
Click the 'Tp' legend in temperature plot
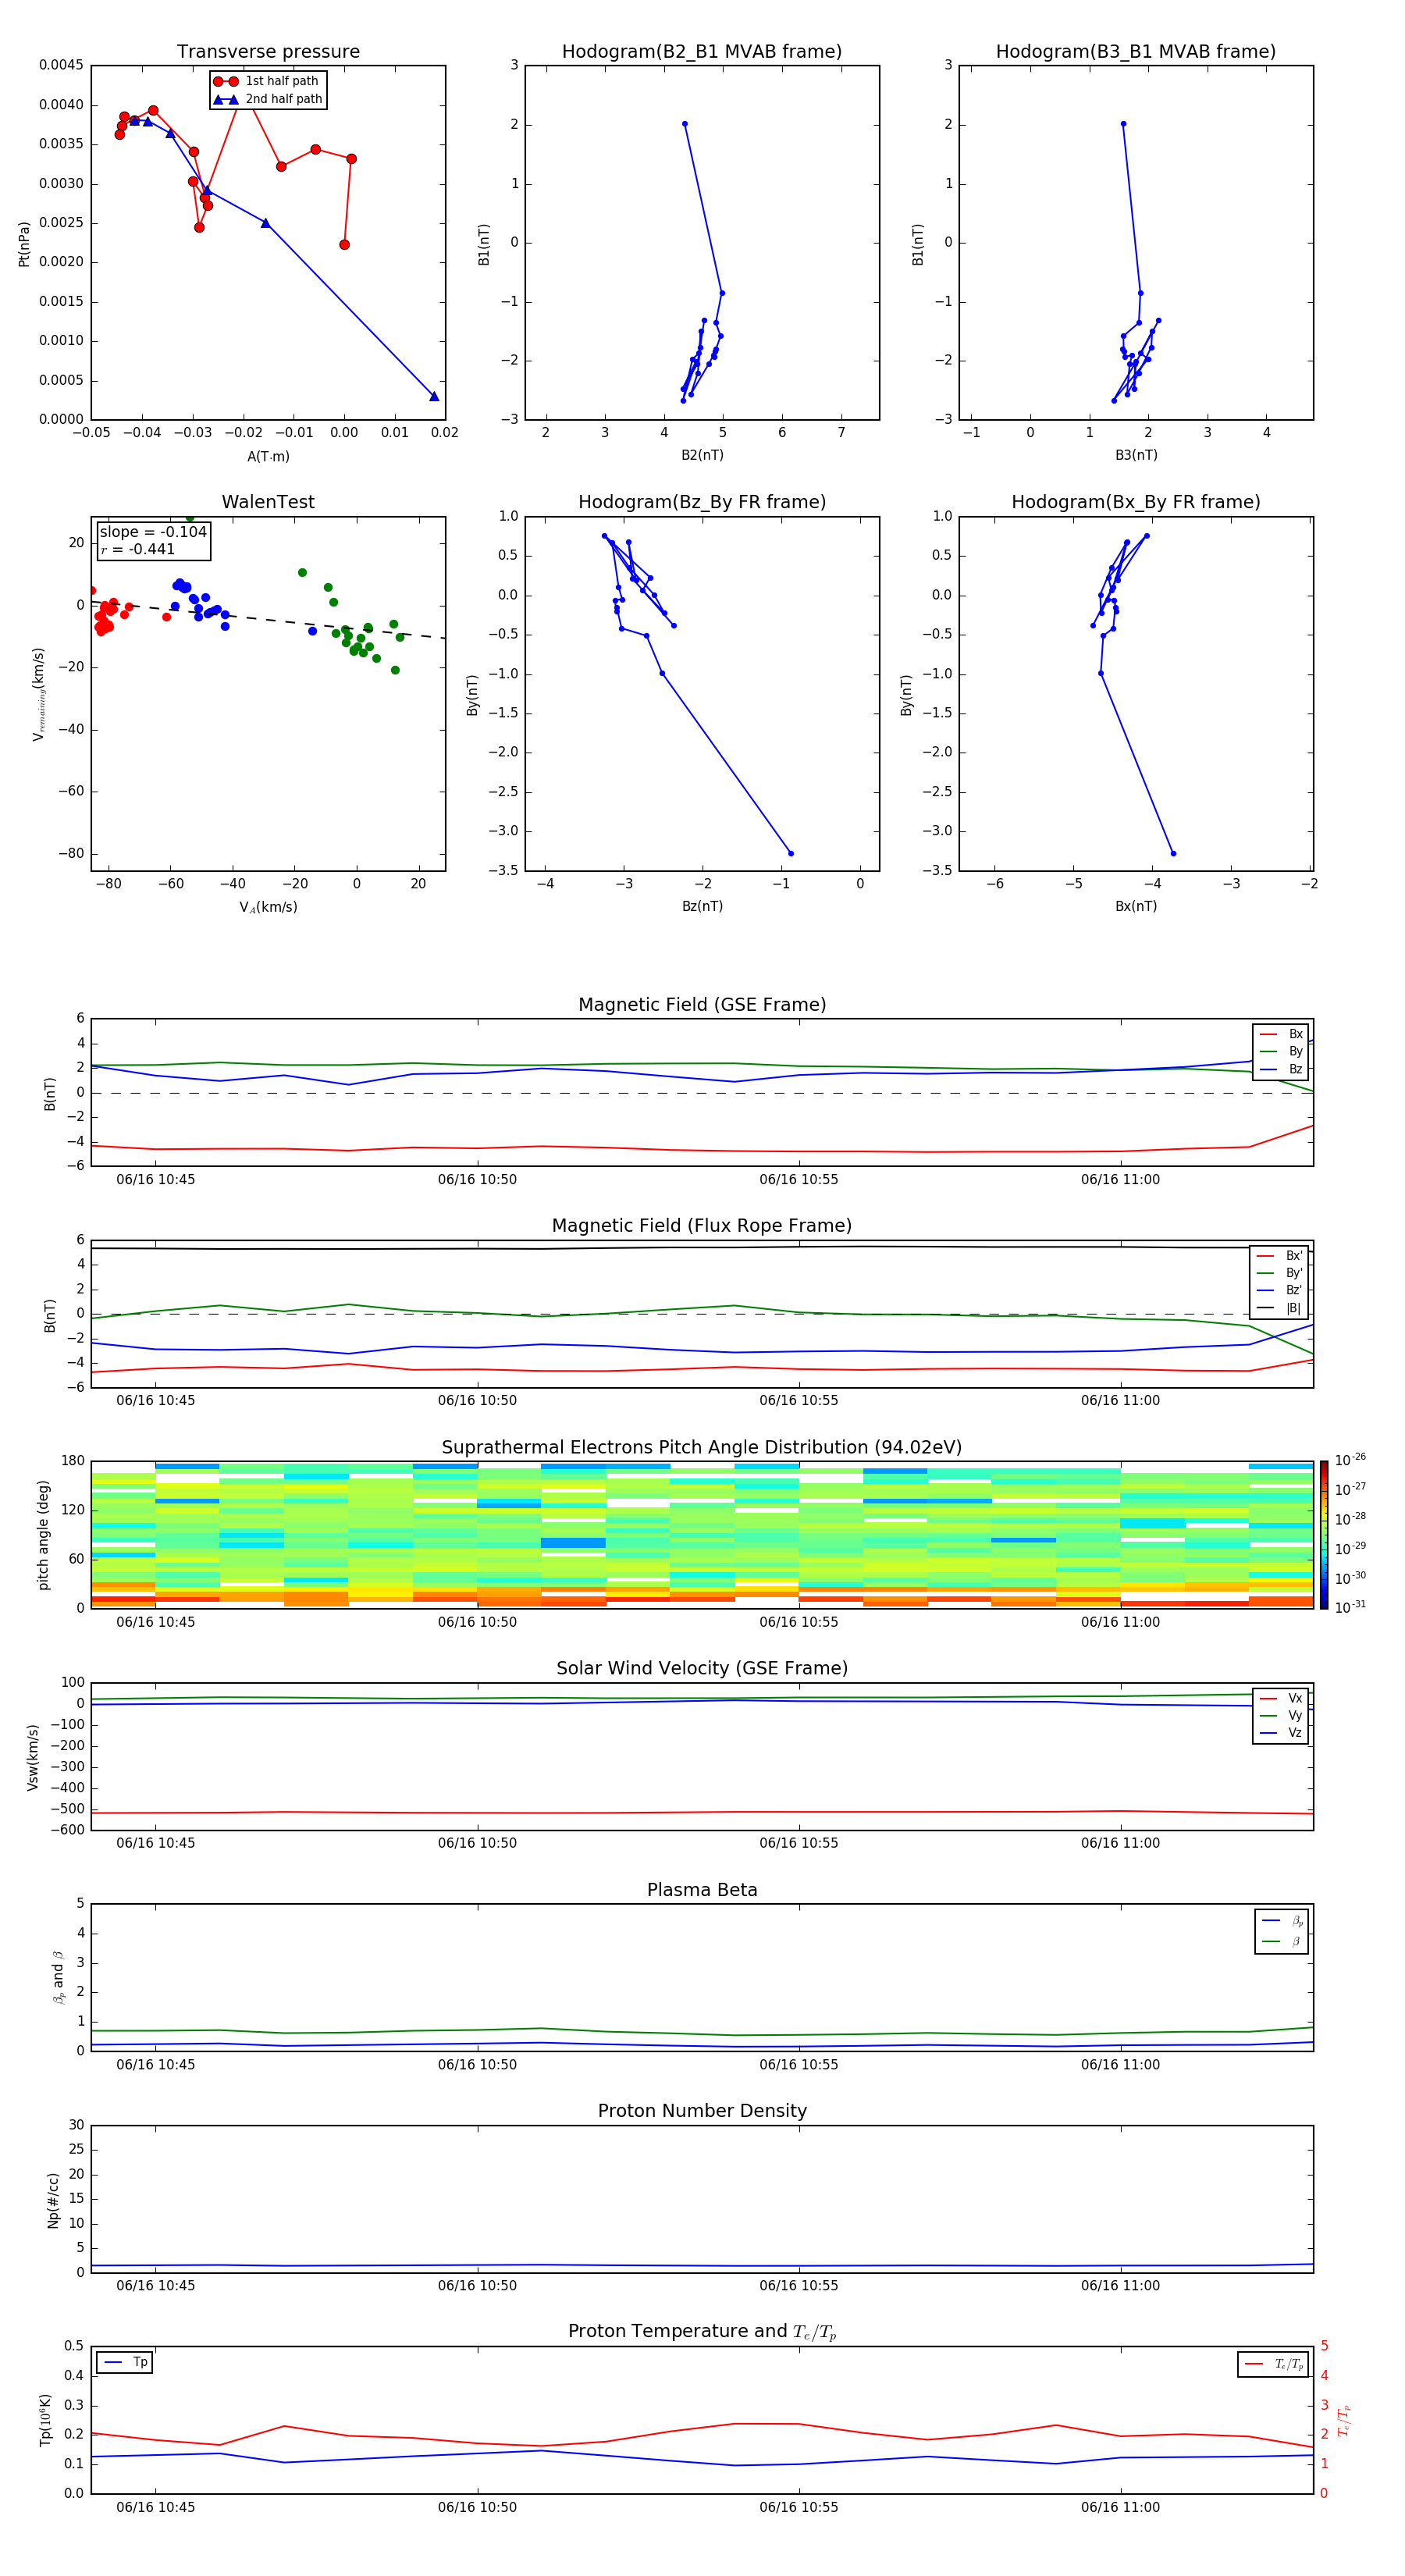(125, 2362)
